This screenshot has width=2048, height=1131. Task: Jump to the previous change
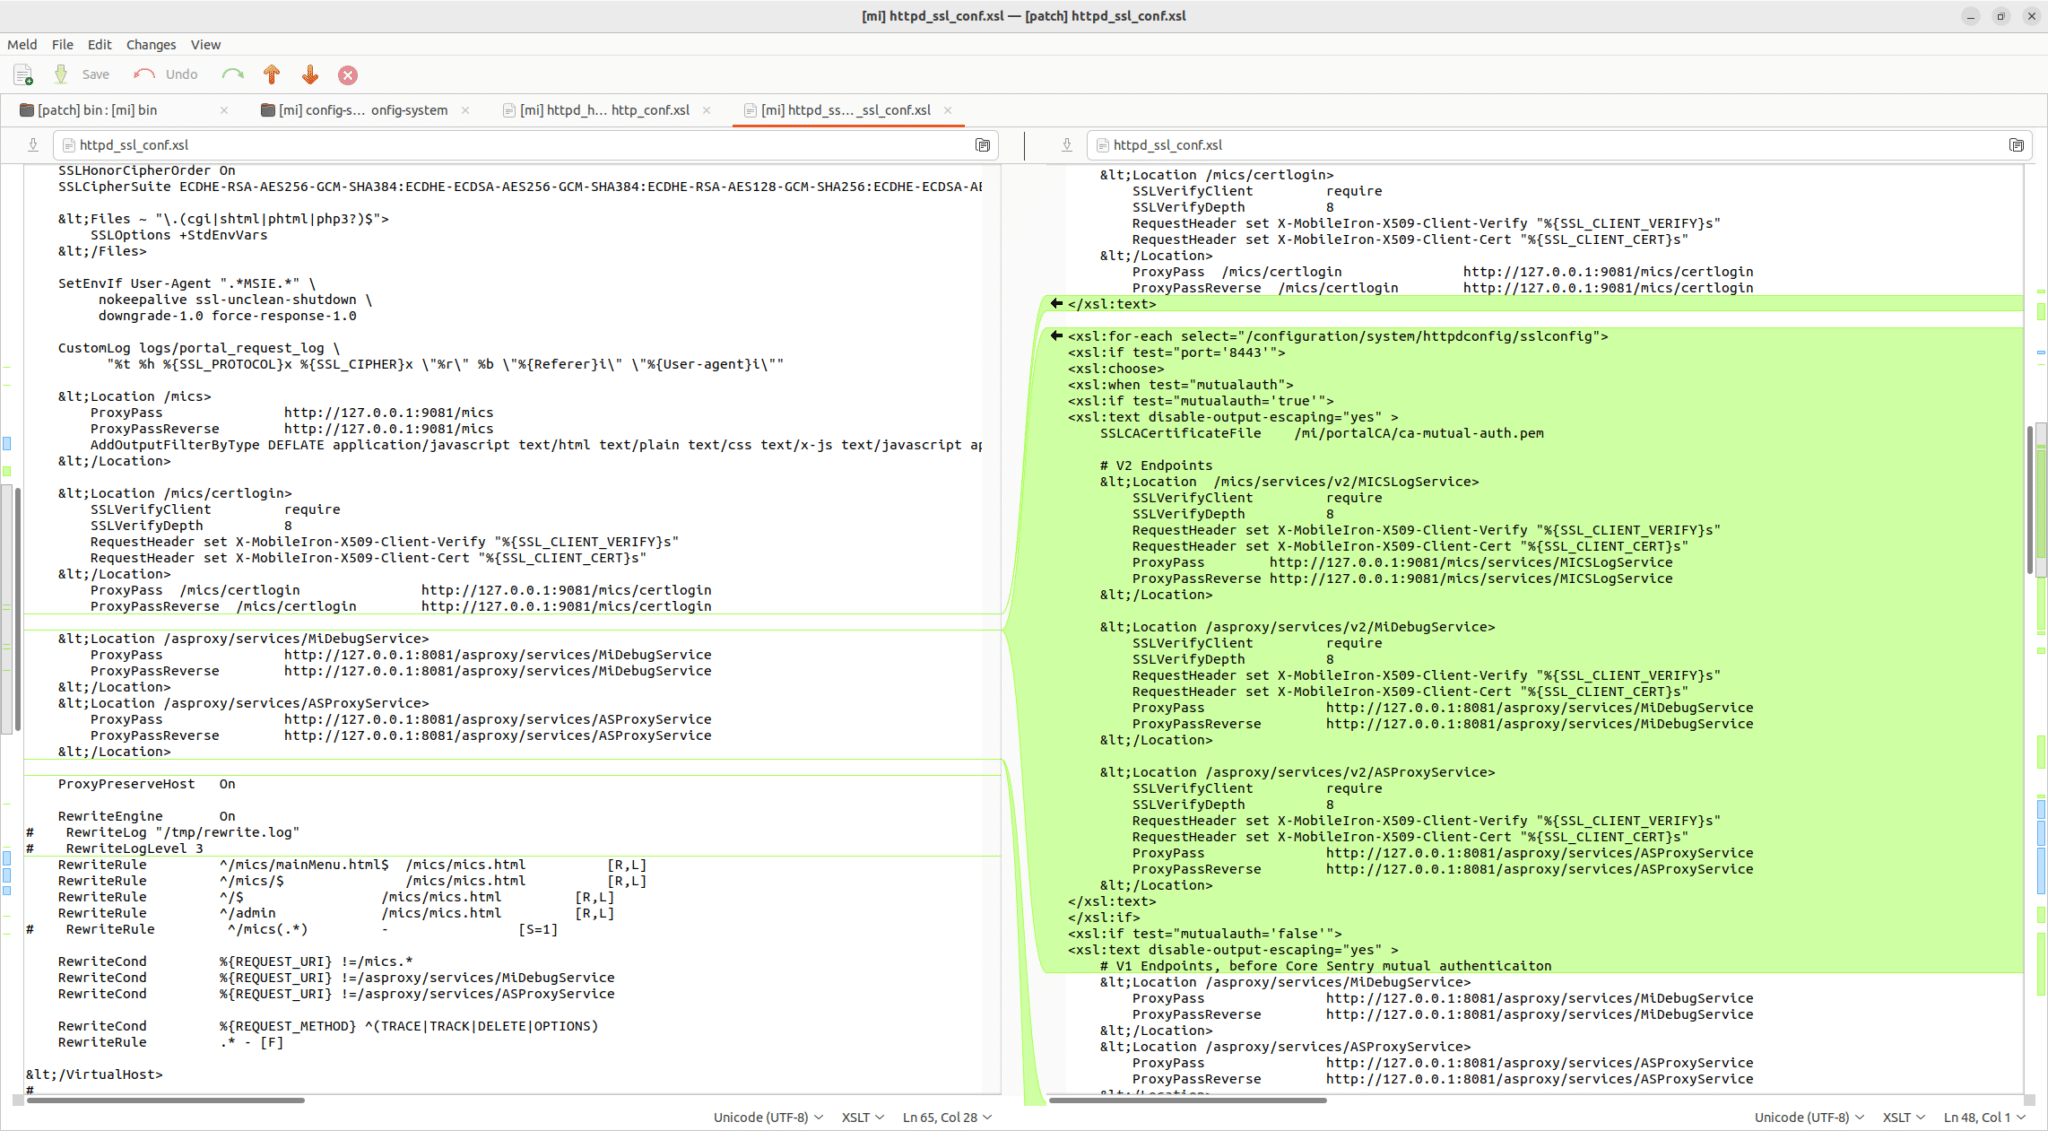point(271,74)
